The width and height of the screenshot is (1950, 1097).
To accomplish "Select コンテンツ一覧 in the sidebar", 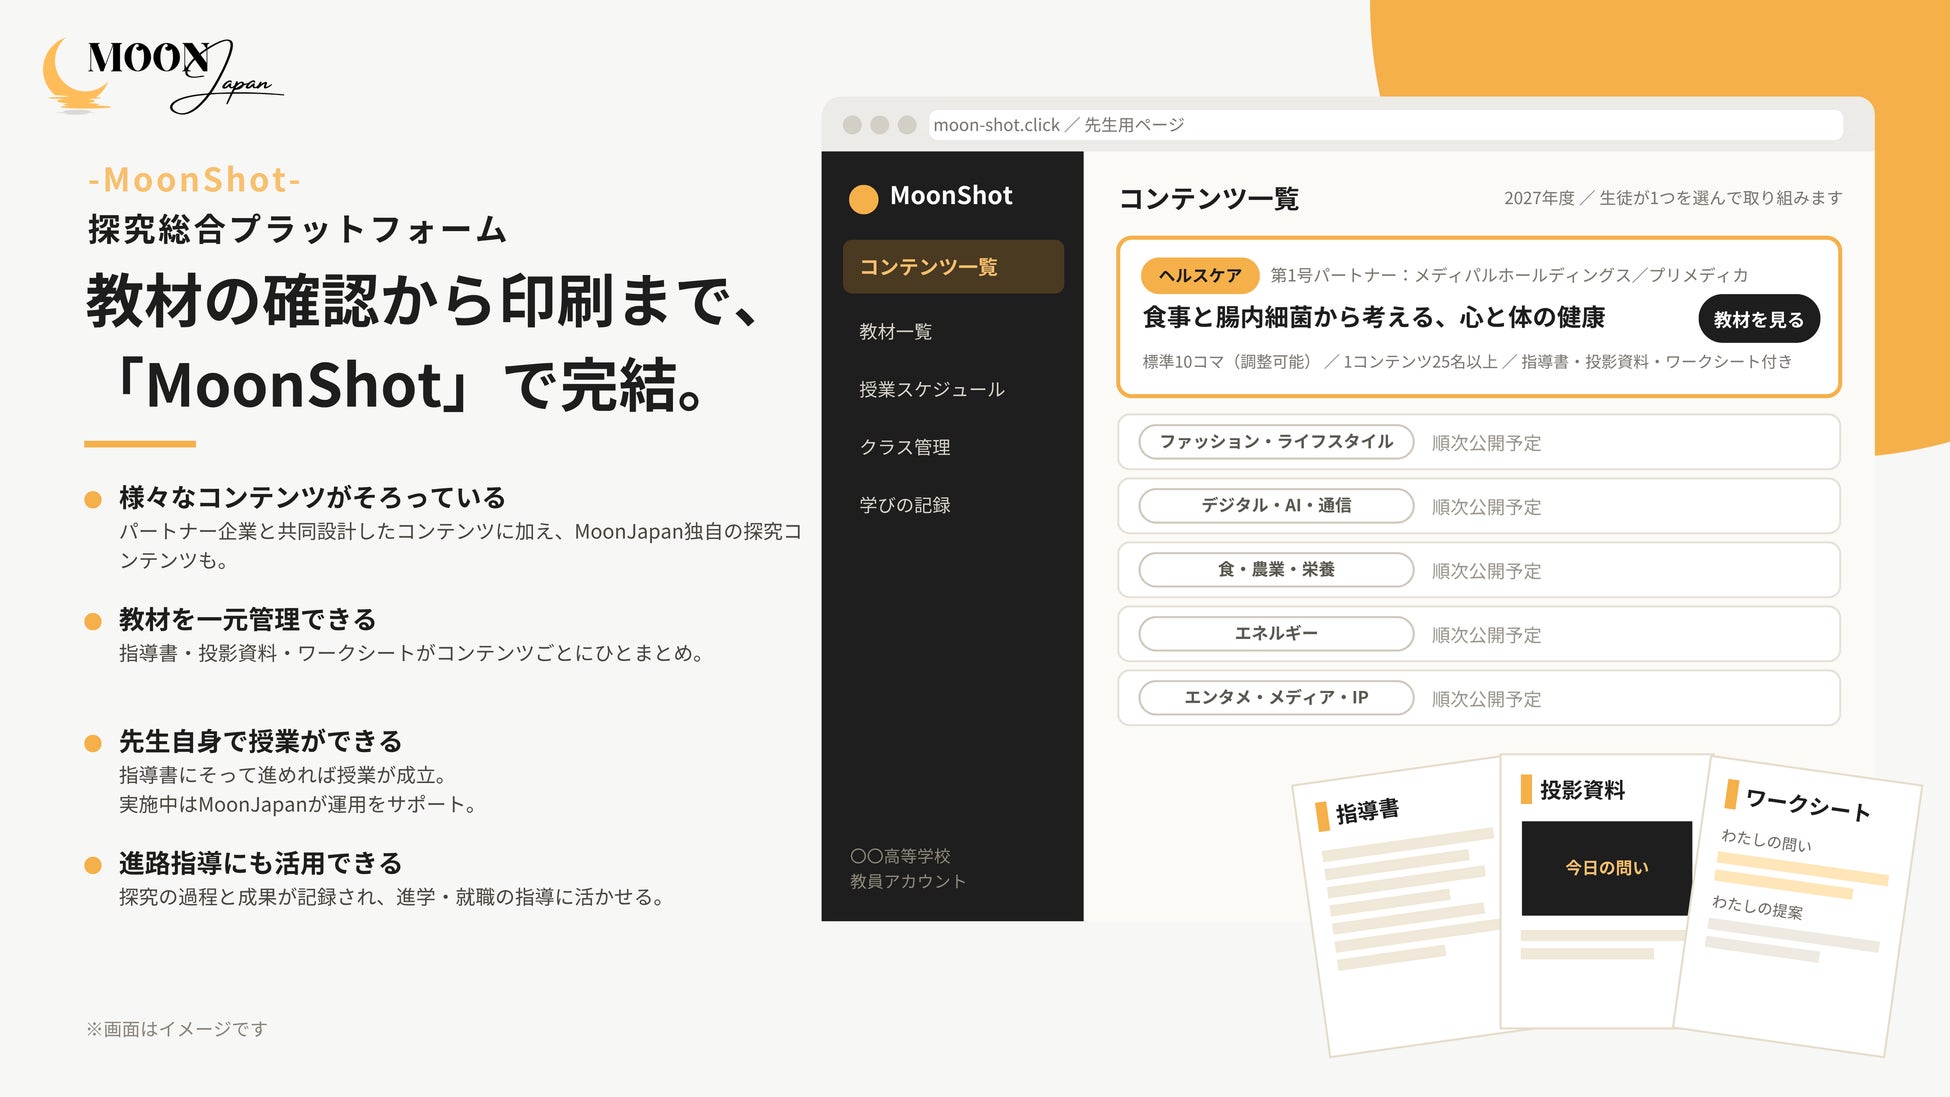I will coord(953,267).
